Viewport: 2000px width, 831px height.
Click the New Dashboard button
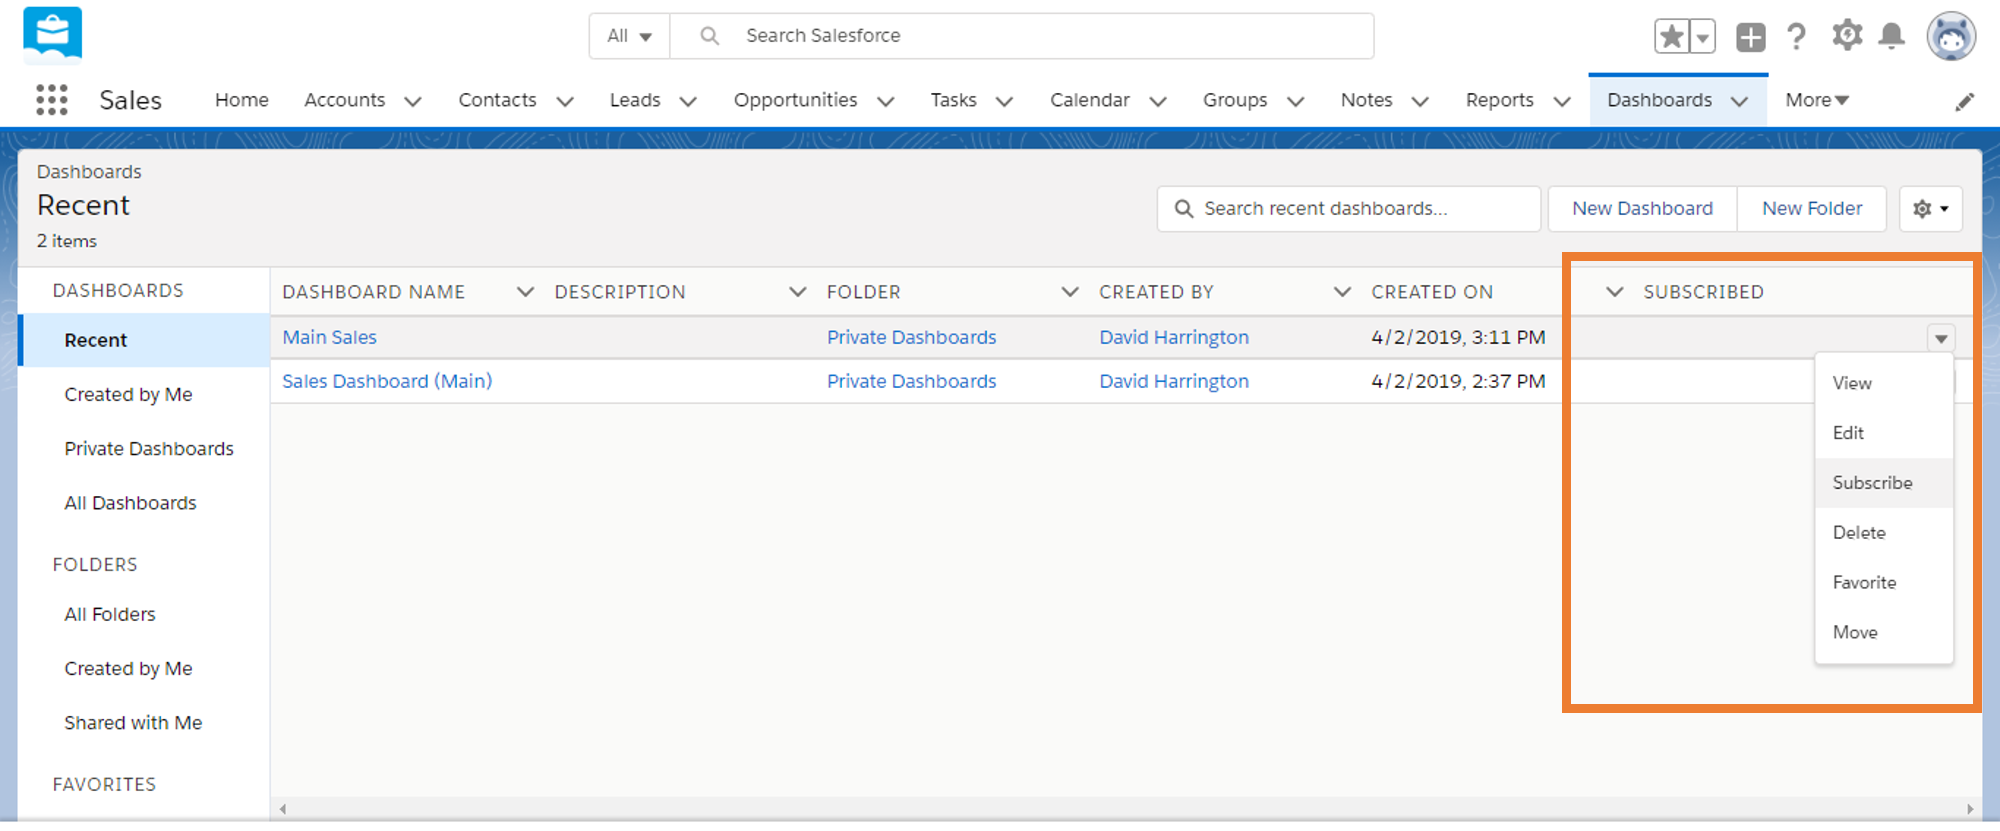1642,209
